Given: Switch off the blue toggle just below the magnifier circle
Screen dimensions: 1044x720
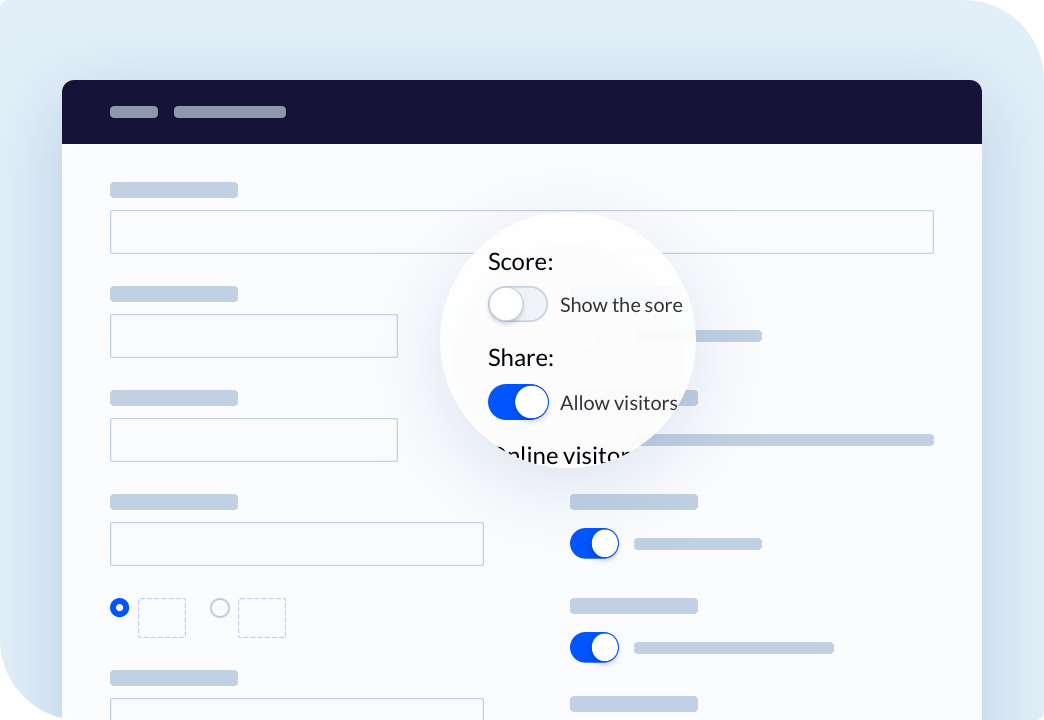Looking at the screenshot, I should [x=595, y=543].
